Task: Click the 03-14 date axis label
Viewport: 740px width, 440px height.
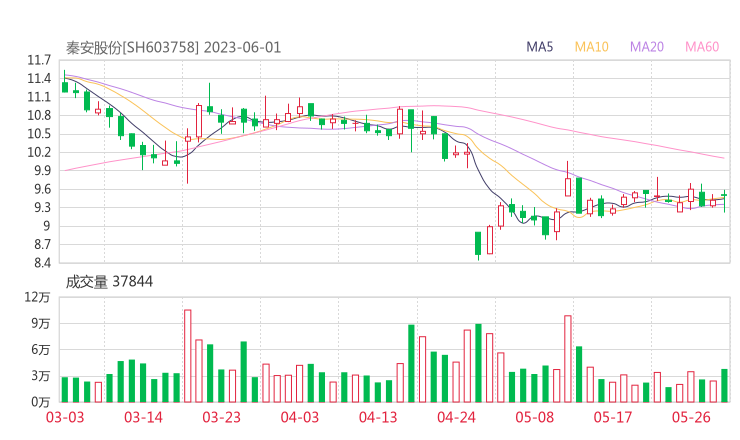Action: pyautogui.click(x=143, y=417)
